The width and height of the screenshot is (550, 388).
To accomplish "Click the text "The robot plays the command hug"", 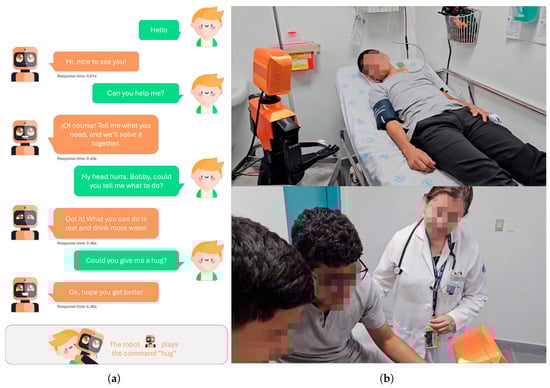I will [144, 349].
